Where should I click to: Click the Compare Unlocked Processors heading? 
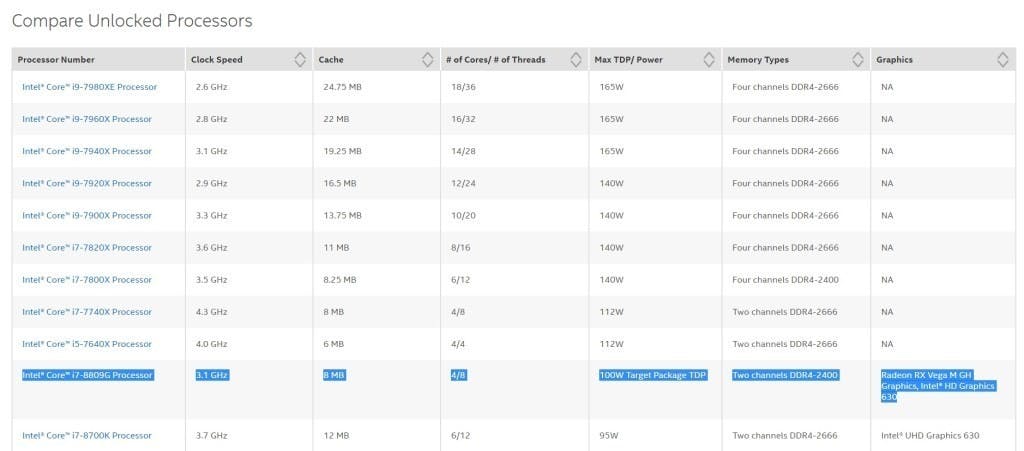132,21
